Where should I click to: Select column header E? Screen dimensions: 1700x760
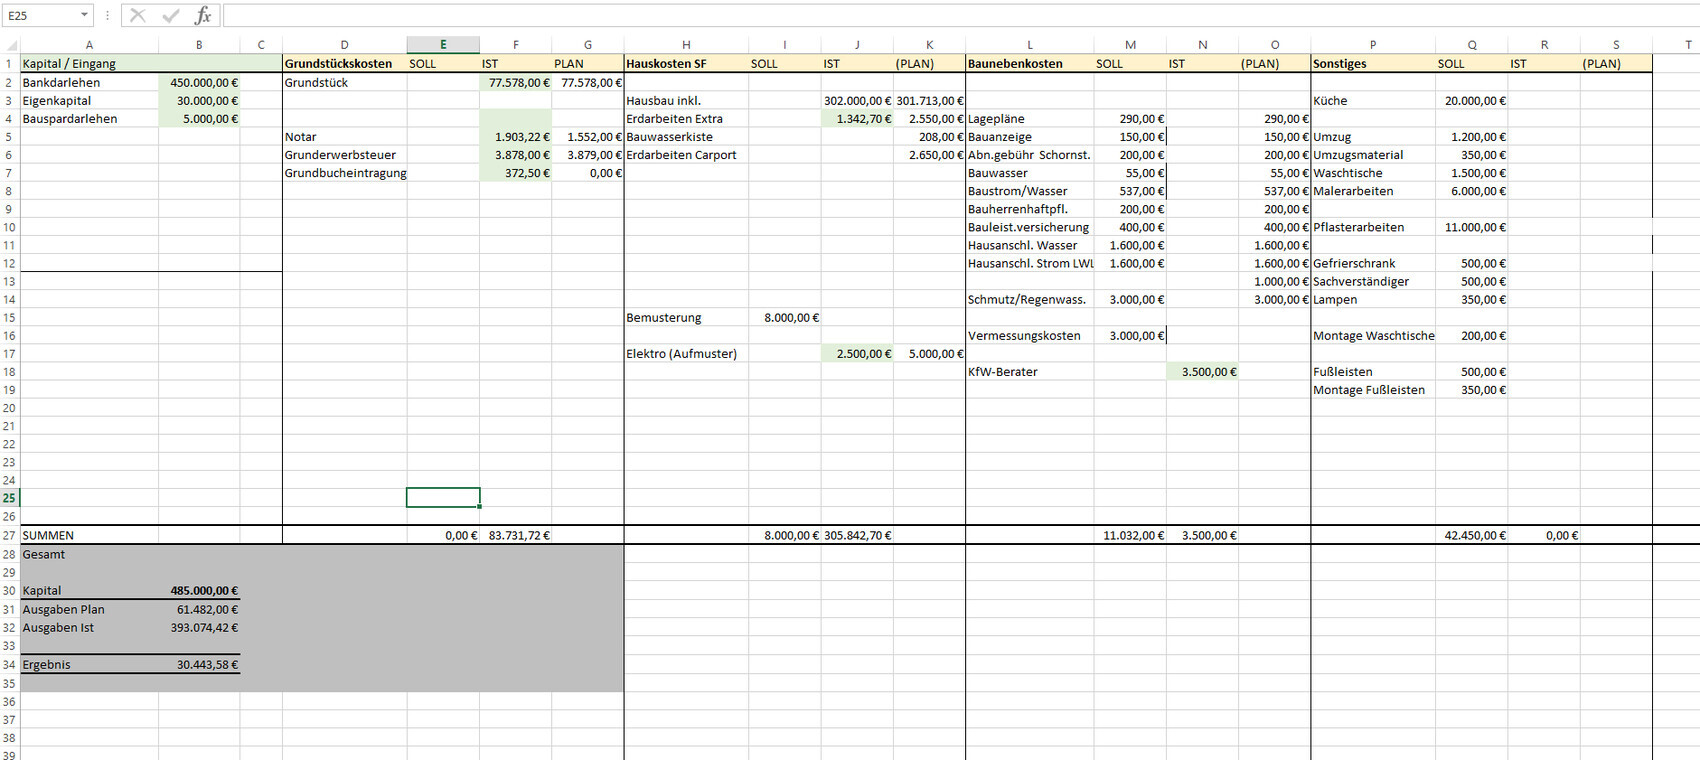pyautogui.click(x=443, y=45)
